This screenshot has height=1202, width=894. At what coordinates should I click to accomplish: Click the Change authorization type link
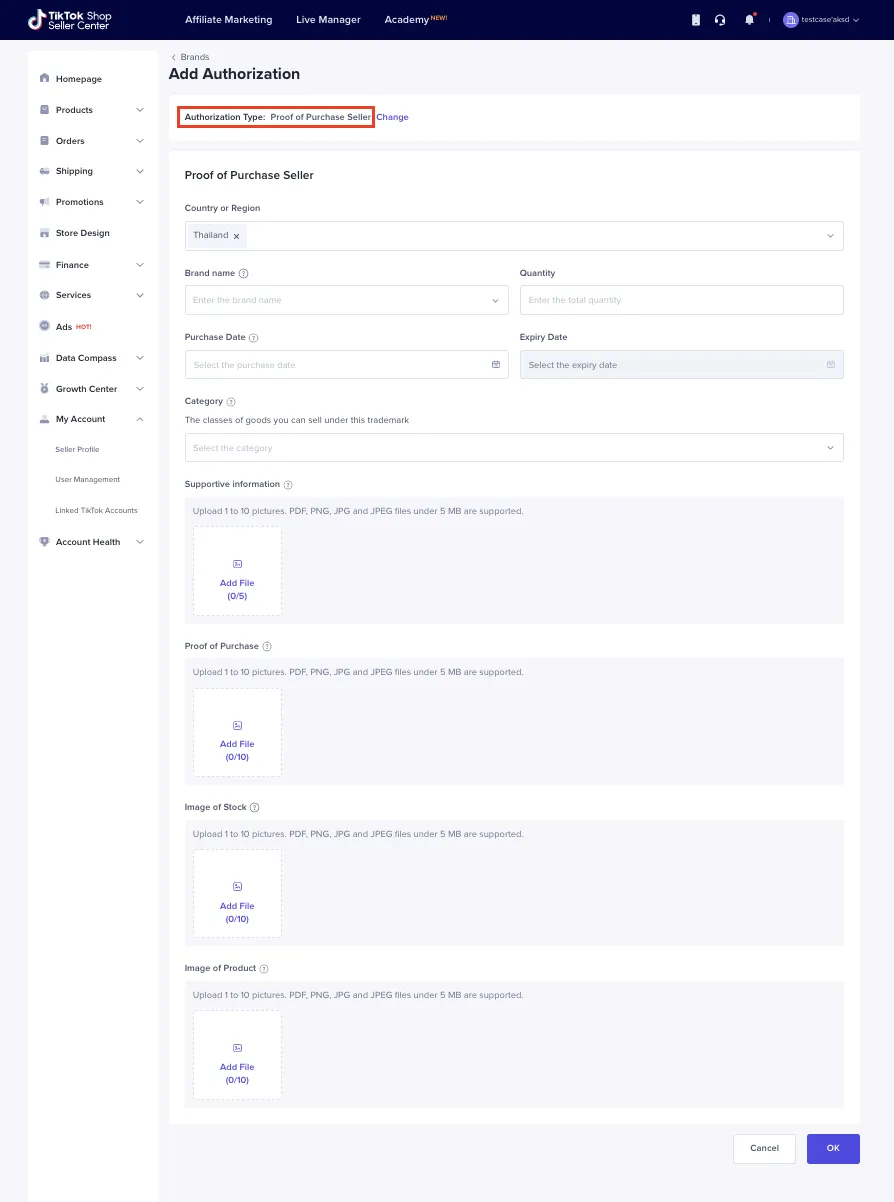coord(392,117)
